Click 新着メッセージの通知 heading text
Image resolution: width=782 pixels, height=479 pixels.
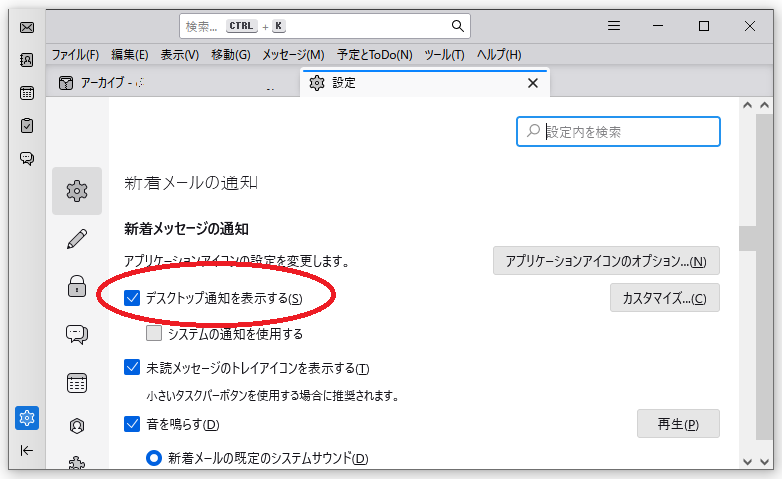(186, 229)
